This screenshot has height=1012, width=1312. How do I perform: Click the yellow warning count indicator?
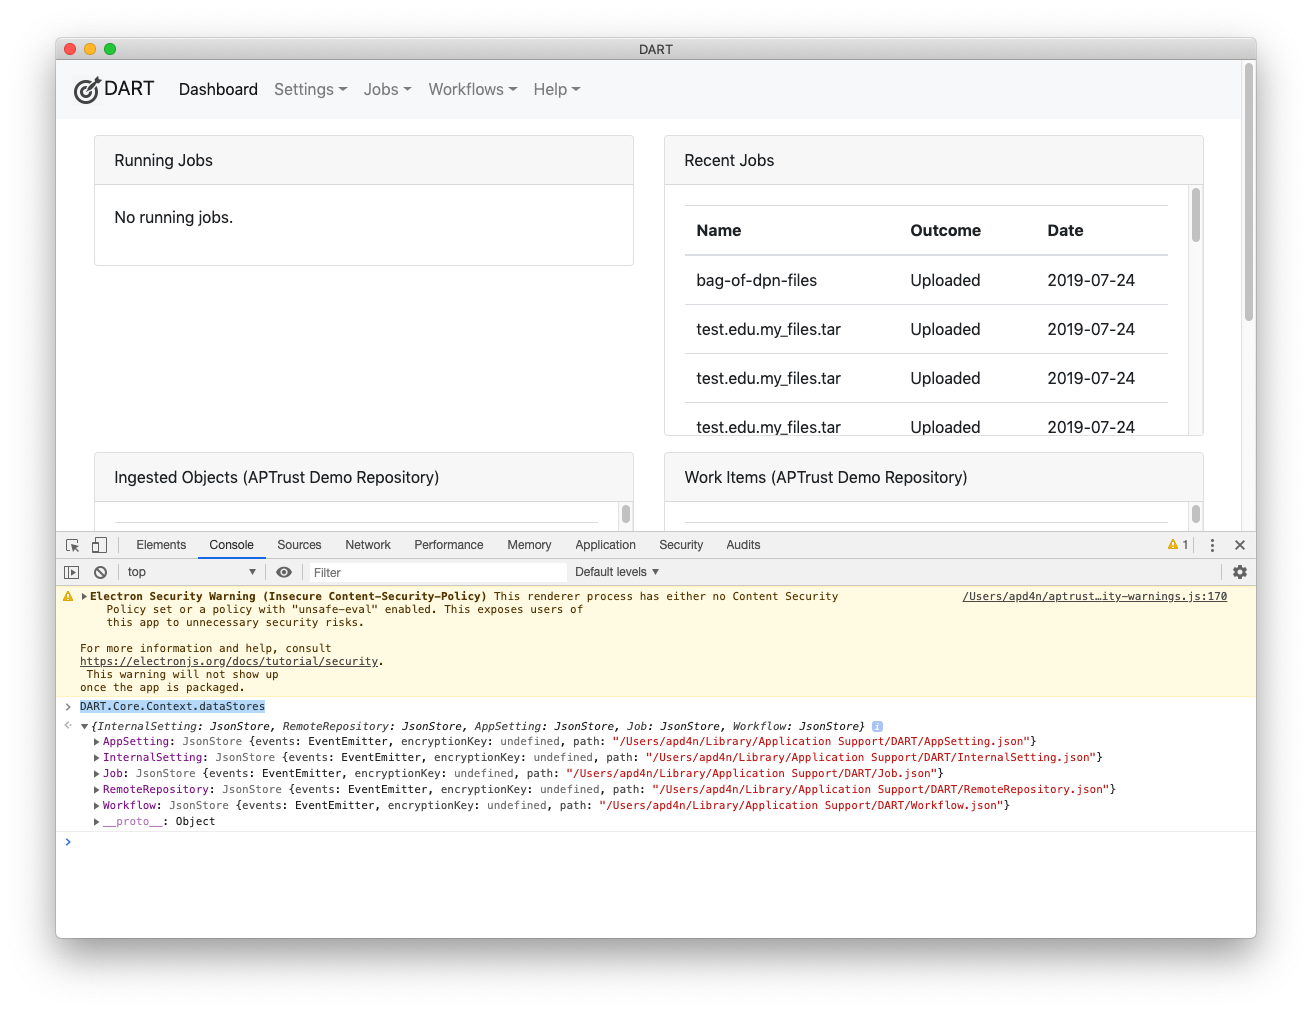click(1178, 545)
